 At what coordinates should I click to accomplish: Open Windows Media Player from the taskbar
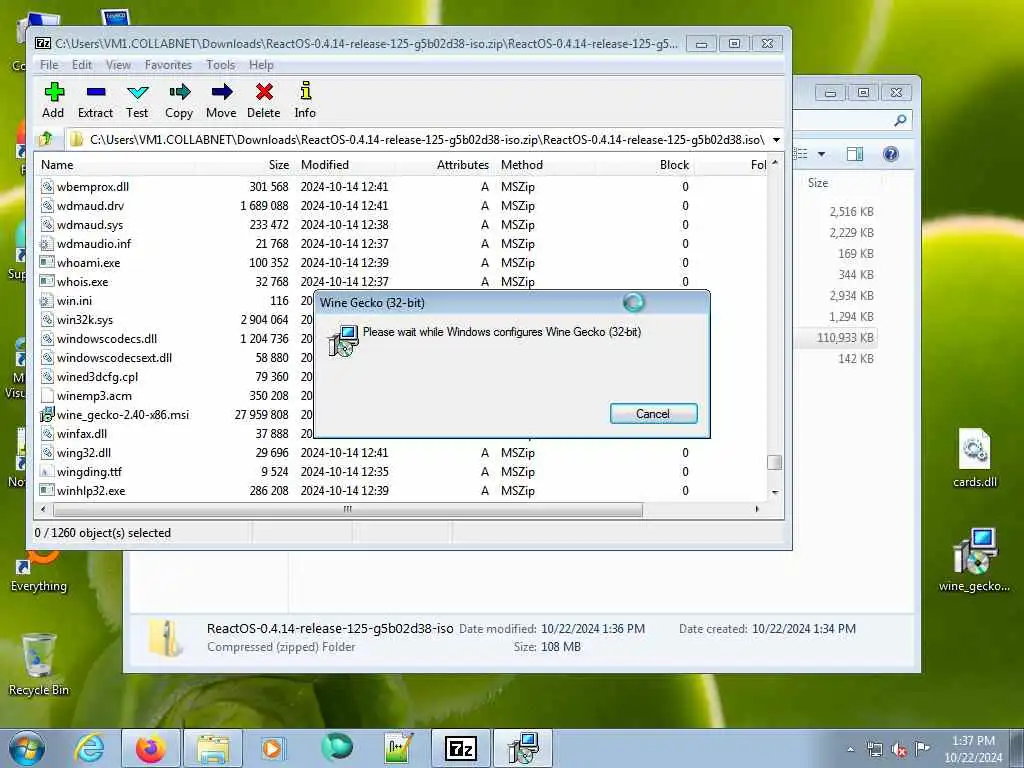(x=272, y=748)
